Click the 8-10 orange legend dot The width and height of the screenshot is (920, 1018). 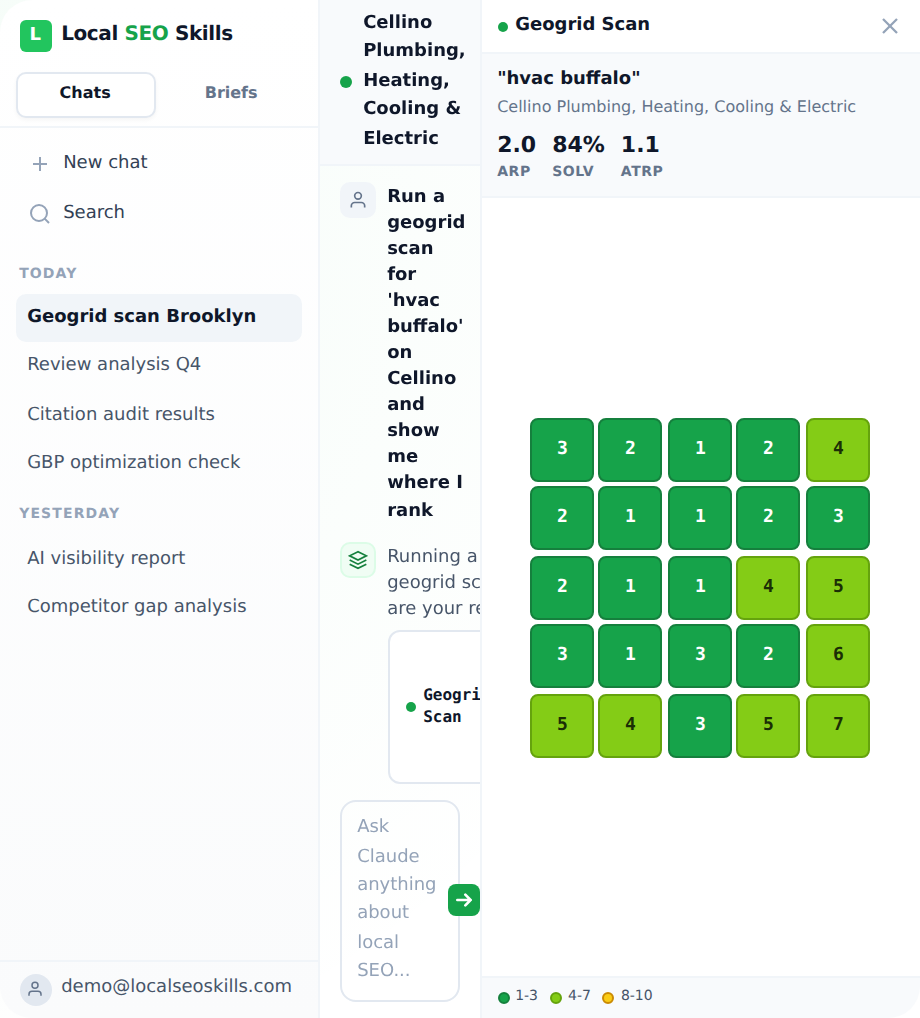coord(608,997)
